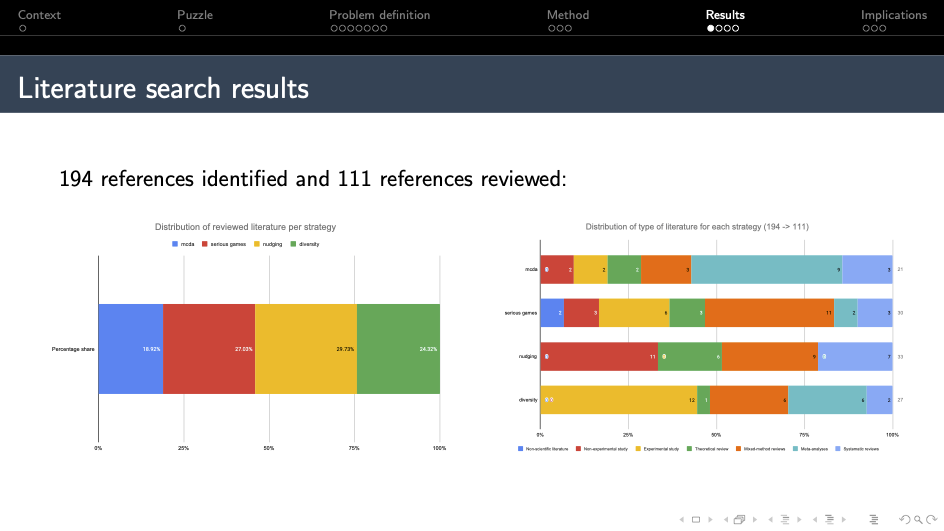Click the frame icon with stacked rectangles

(x=739, y=519)
